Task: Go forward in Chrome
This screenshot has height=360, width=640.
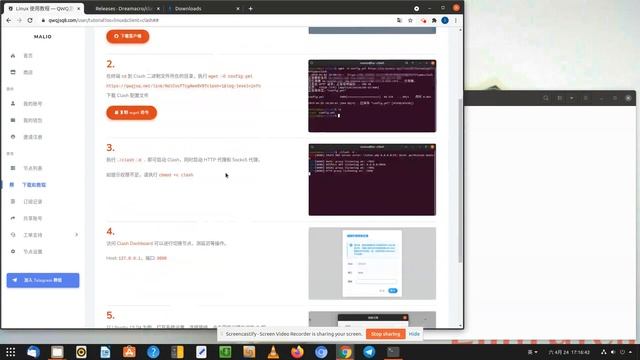Action: 19,20
